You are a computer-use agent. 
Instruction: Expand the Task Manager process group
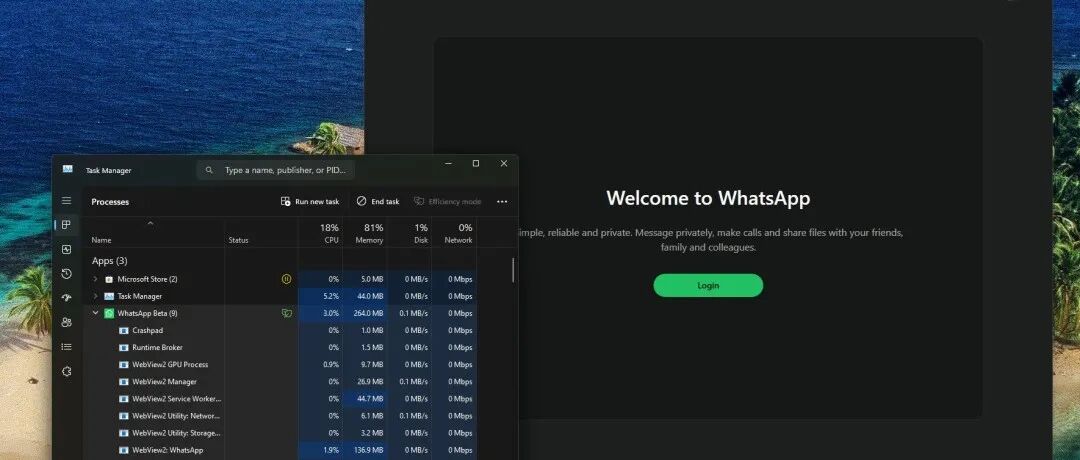96,296
